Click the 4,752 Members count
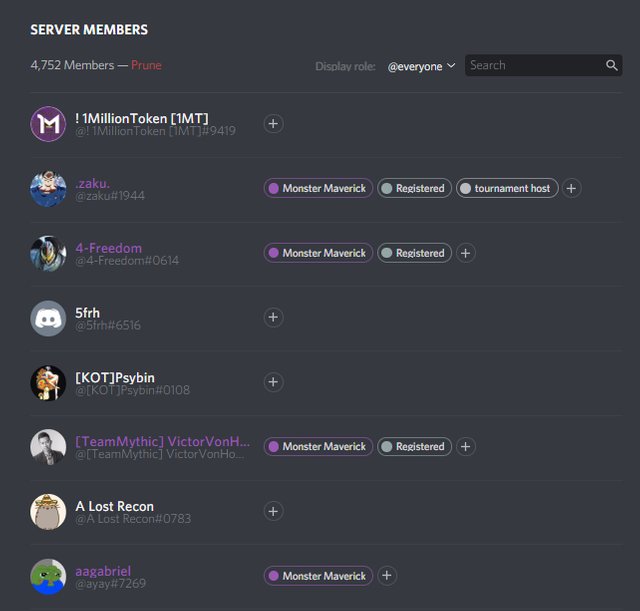The height and width of the screenshot is (611, 640). (72, 65)
